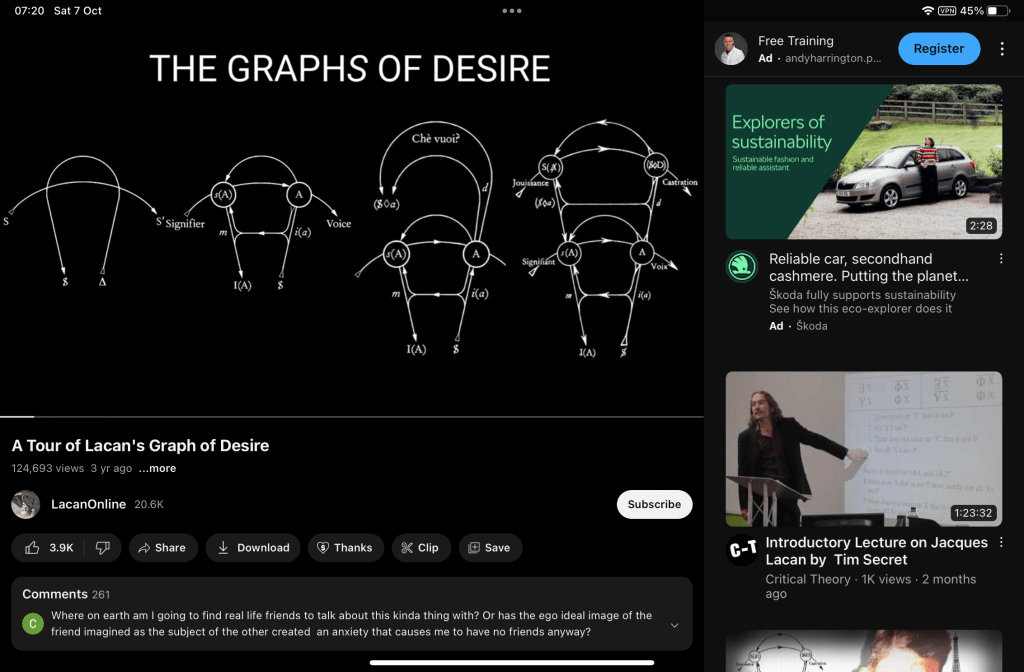1024x672 pixels.
Task: Open the Škoda Explorers of sustainability thumbnail
Action: 863,161
